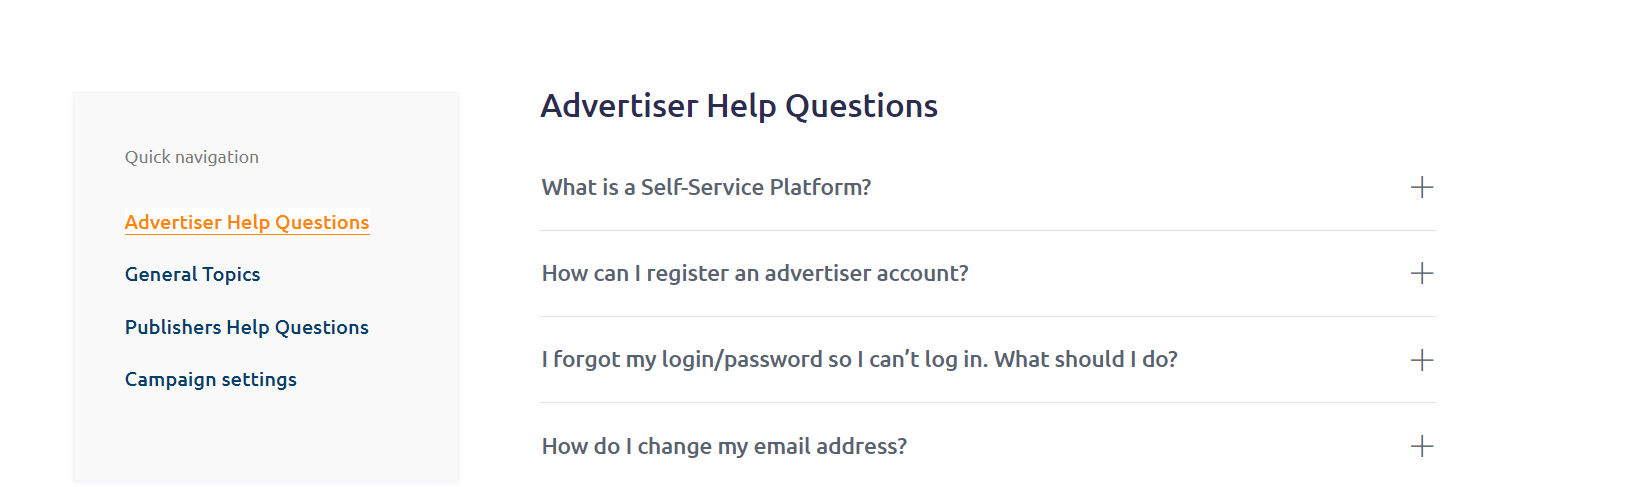The image size is (1647, 487).
Task: Click the orange underline of active navigation link
Action: click(246, 234)
